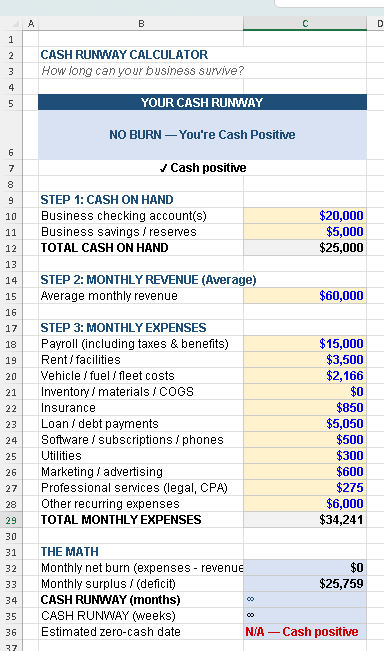Click Loan / debt payments value $5,050
384x651 pixels.
(x=305, y=424)
